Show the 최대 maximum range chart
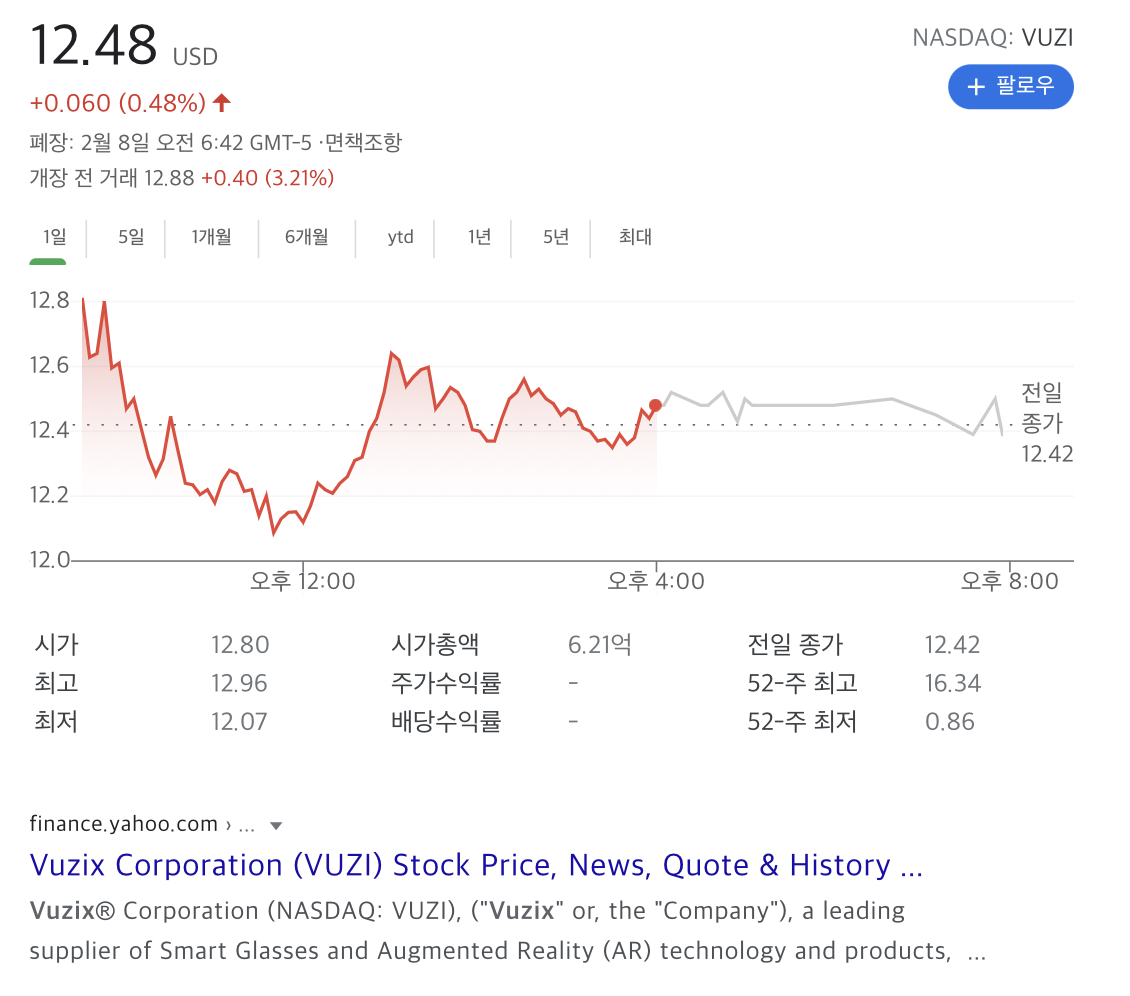The image size is (1130, 996). tap(635, 237)
